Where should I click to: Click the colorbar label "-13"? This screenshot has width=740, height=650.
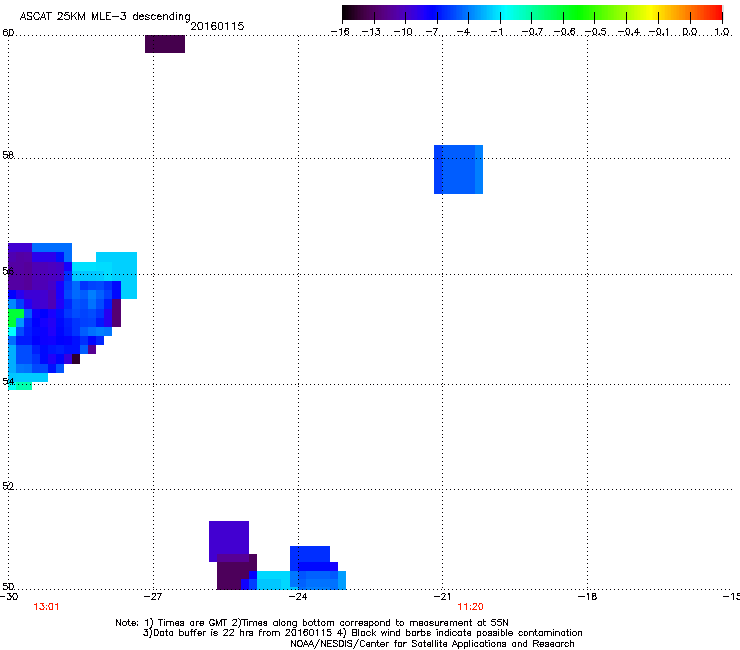click(371, 32)
